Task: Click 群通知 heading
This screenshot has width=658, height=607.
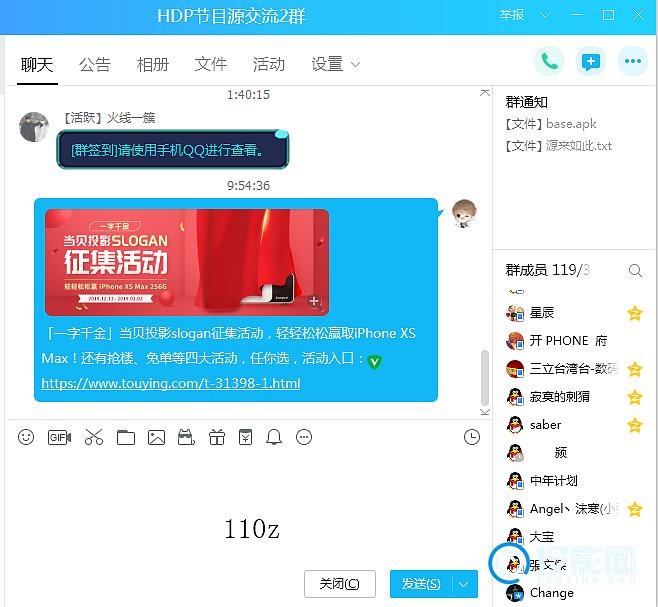Action: pos(526,102)
